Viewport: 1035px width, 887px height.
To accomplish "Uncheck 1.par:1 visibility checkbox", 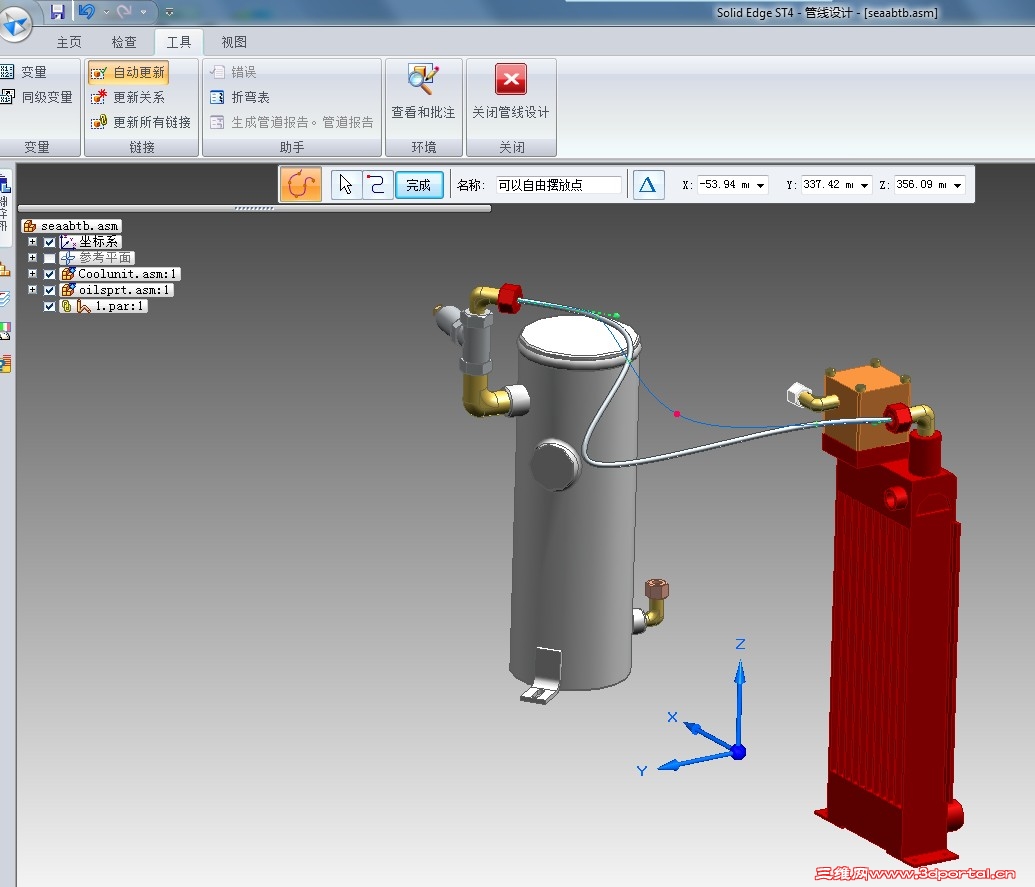I will pyautogui.click(x=50, y=306).
